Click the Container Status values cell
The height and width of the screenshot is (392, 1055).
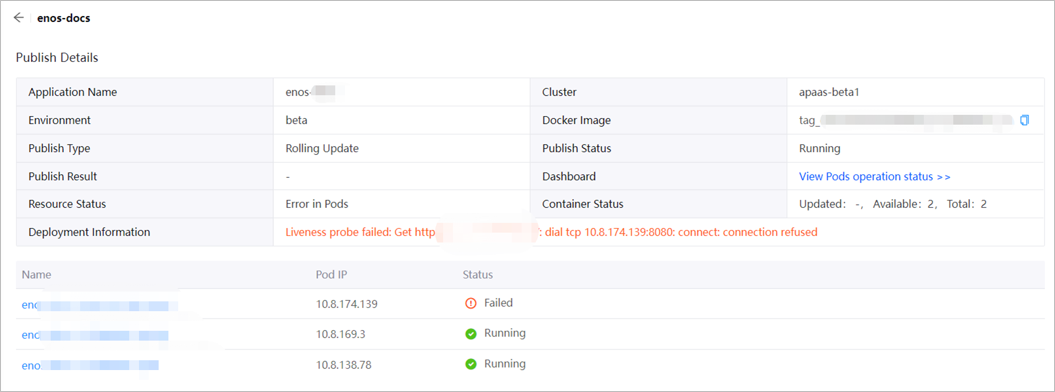[x=916, y=204]
